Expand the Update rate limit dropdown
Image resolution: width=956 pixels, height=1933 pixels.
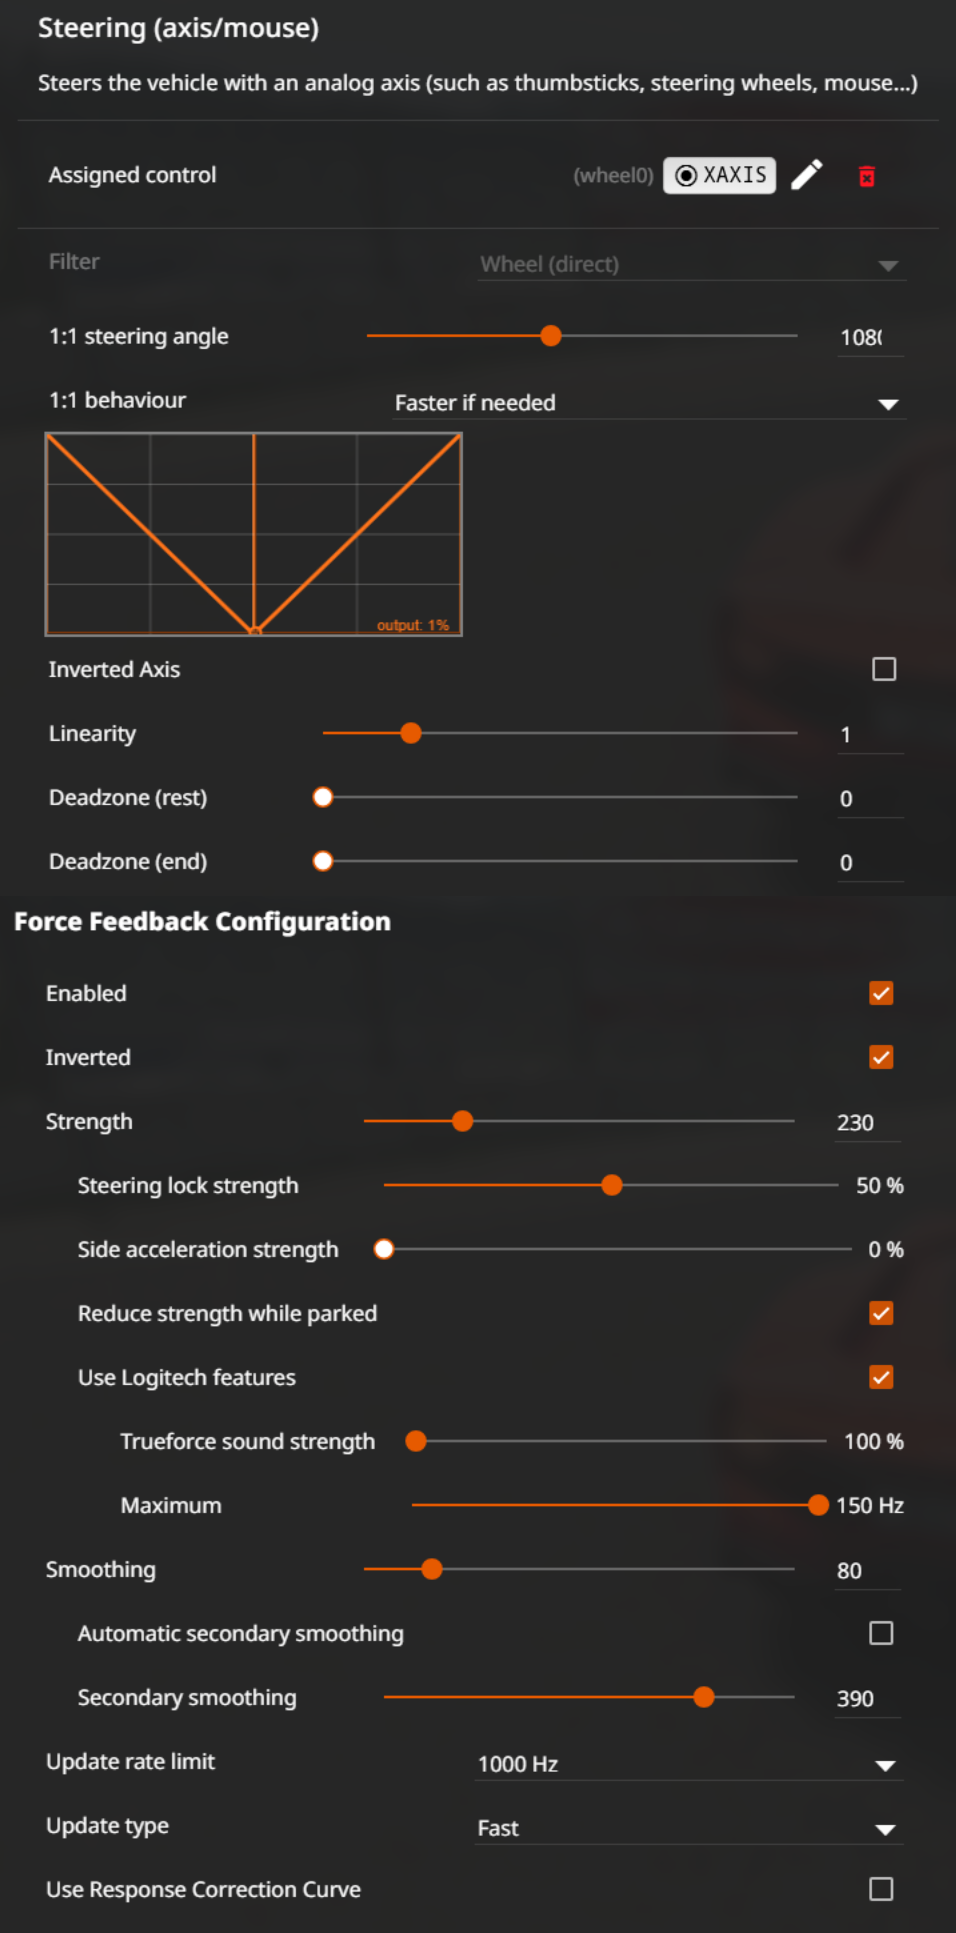pos(690,1764)
